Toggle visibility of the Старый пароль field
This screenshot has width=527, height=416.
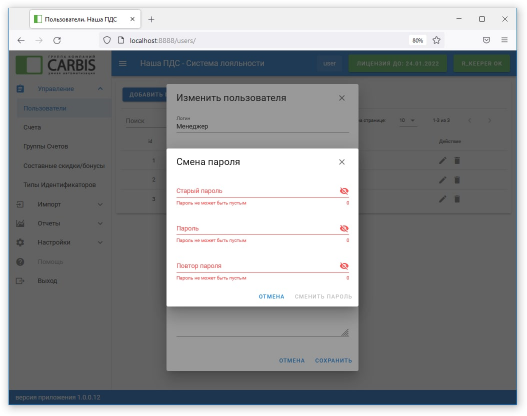(x=344, y=191)
